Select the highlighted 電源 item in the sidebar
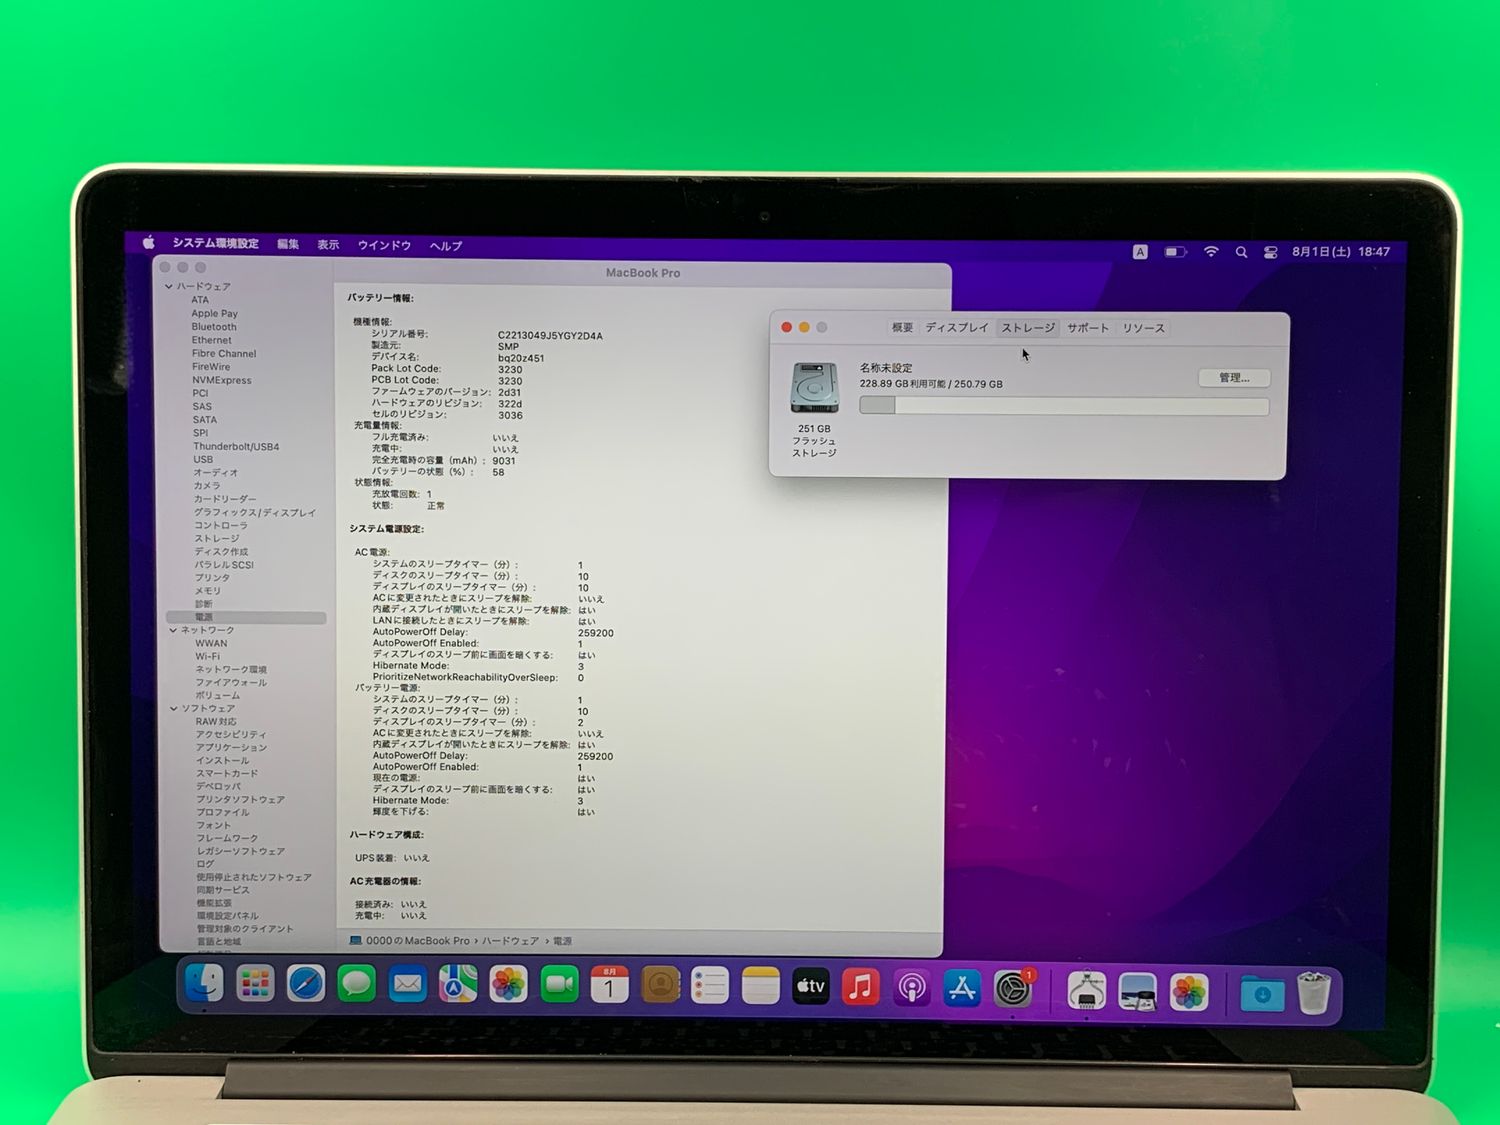 click(x=246, y=618)
